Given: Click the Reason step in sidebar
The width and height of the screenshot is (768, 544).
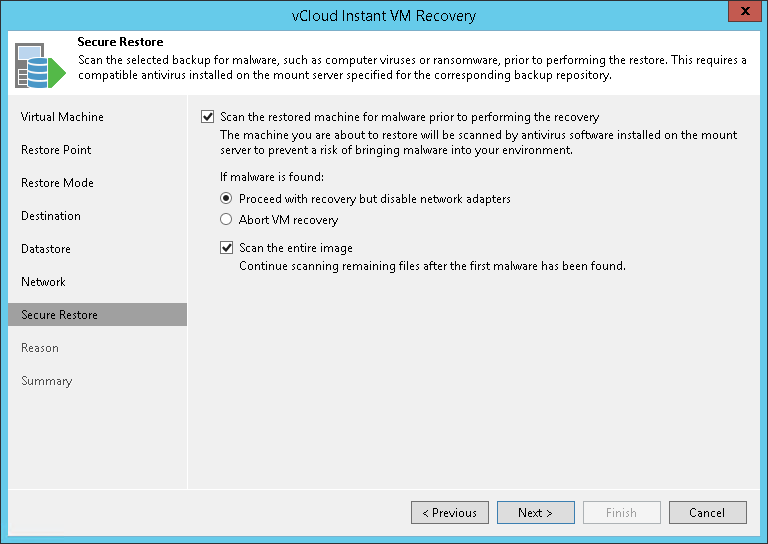Looking at the screenshot, I should (40, 348).
